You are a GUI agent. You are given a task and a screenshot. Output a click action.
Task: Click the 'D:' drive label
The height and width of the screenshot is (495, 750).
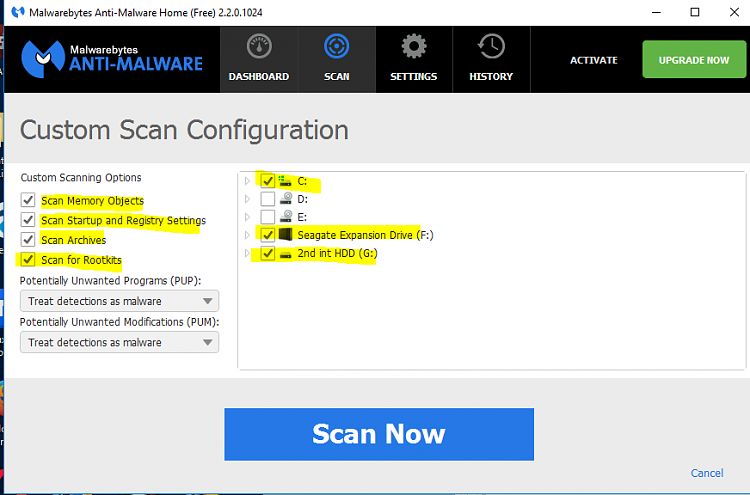coord(303,199)
